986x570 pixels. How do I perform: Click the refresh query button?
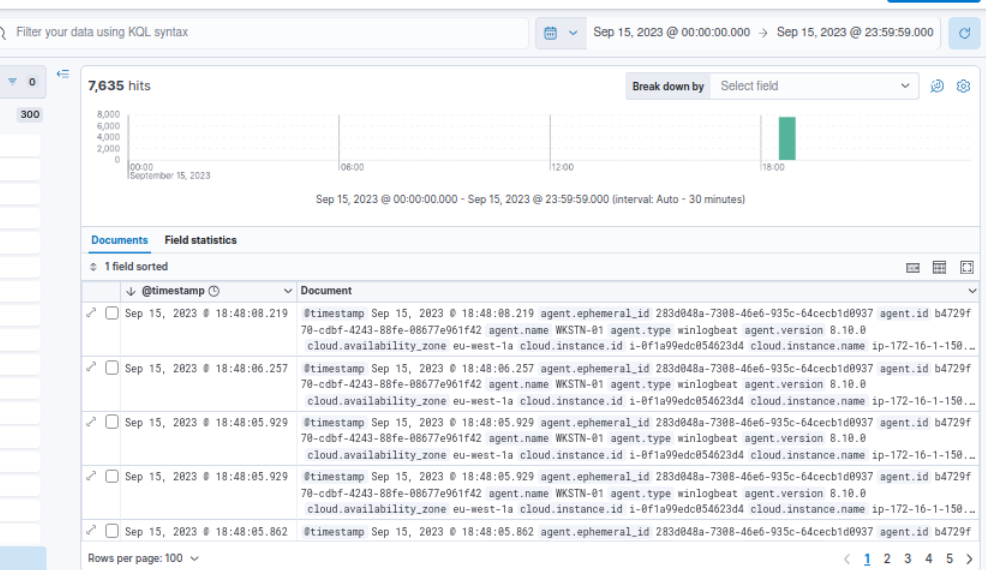pos(964,33)
